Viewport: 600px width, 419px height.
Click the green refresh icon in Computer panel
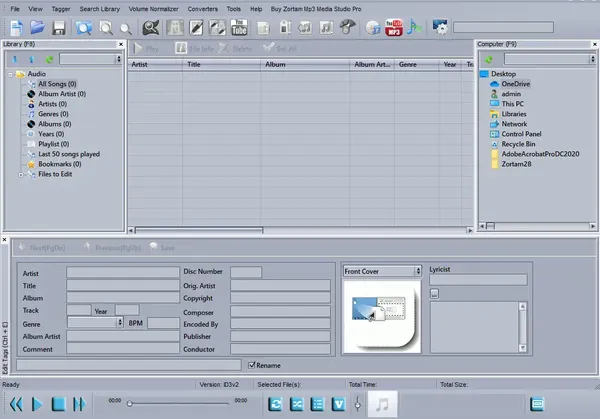pos(489,60)
